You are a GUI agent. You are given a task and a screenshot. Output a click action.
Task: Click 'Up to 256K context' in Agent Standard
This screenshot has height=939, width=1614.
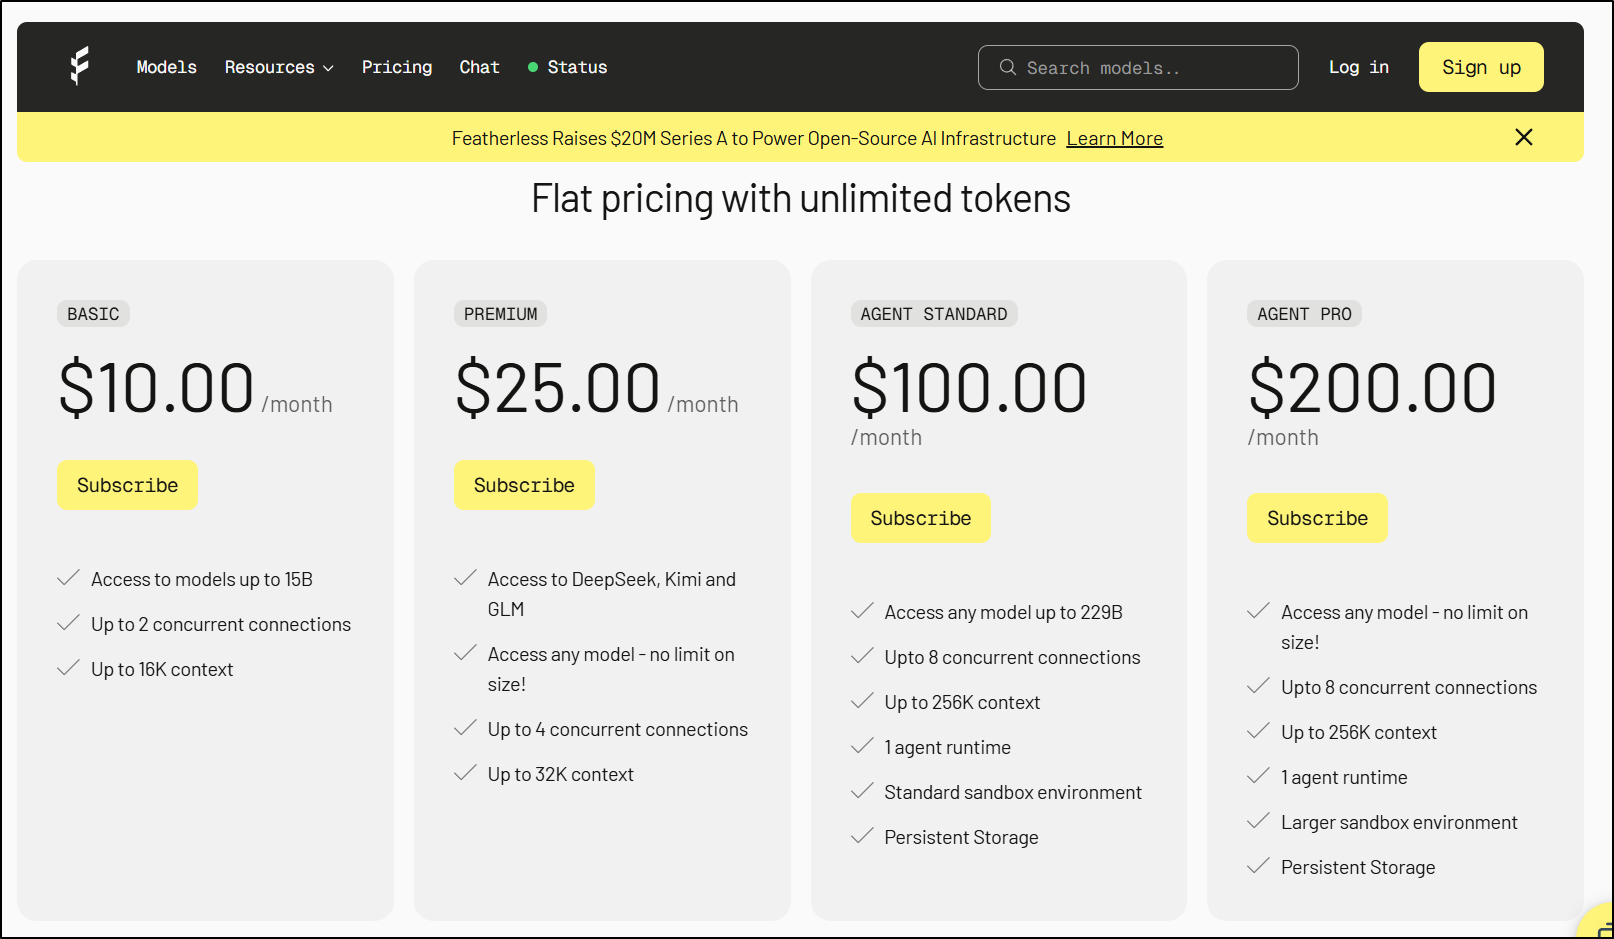[x=962, y=702]
